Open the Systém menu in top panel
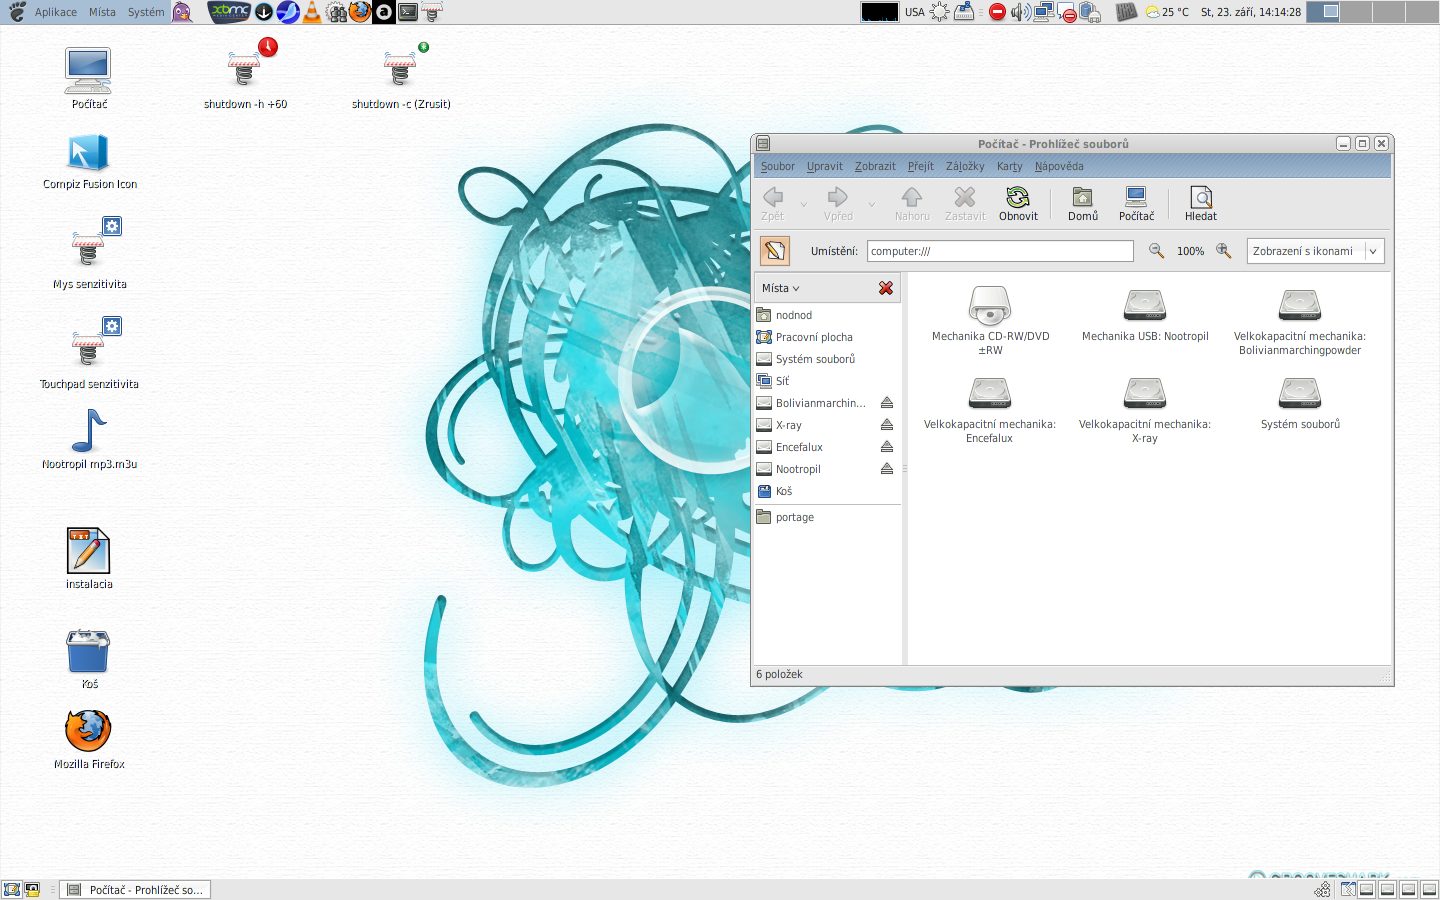1440x900 pixels. pos(146,12)
